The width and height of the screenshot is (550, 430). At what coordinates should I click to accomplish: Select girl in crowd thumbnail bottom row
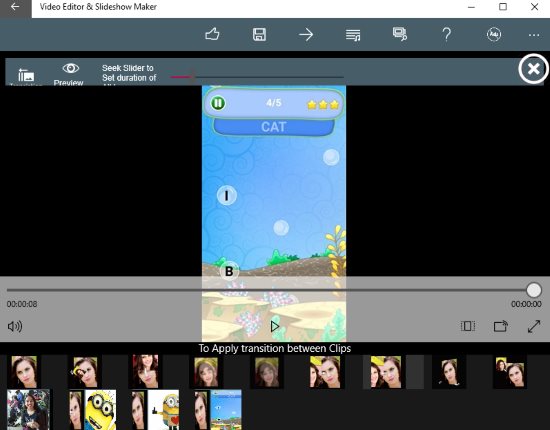pyautogui.click(x=28, y=410)
